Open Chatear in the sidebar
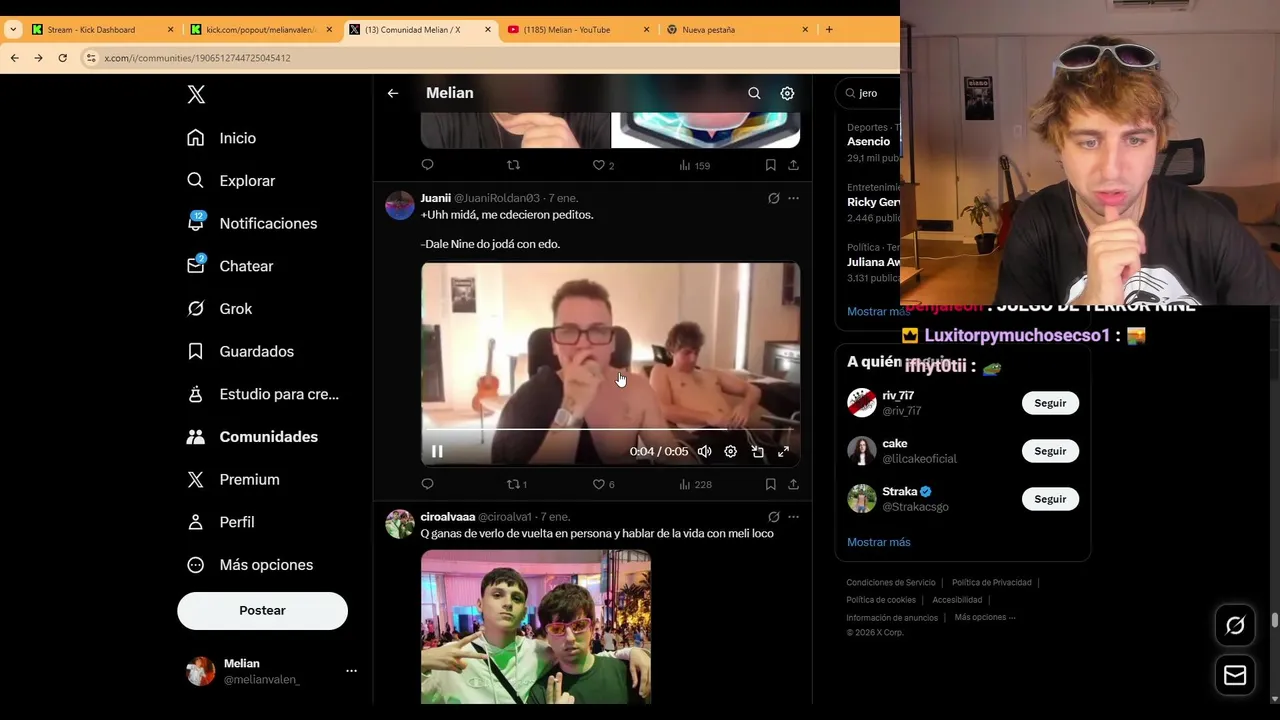This screenshot has width=1280, height=720. [230, 266]
